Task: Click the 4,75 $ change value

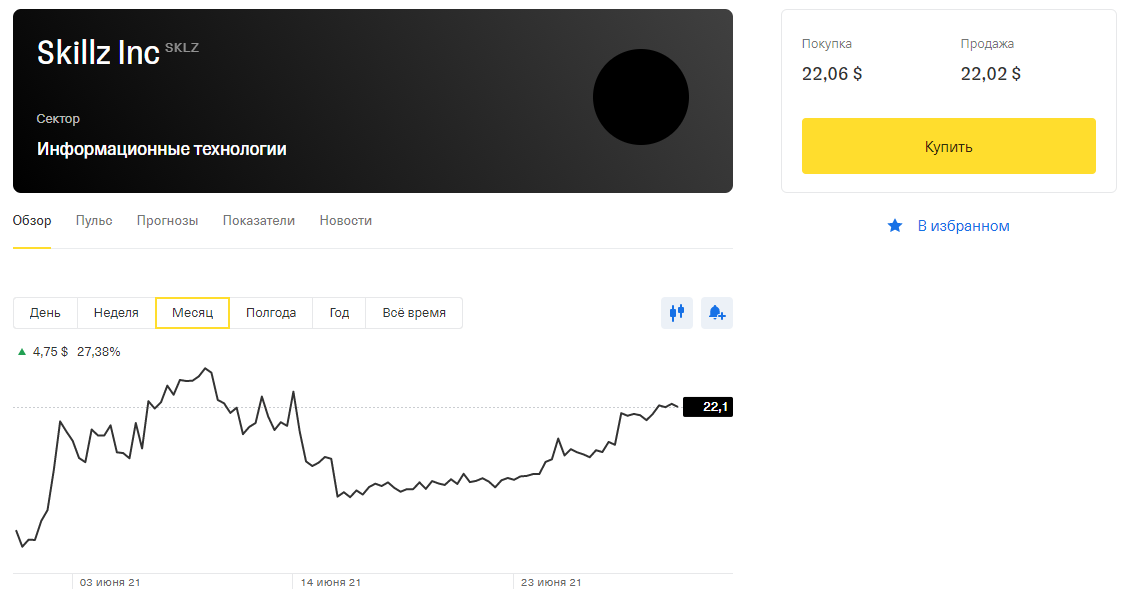Action: point(51,352)
